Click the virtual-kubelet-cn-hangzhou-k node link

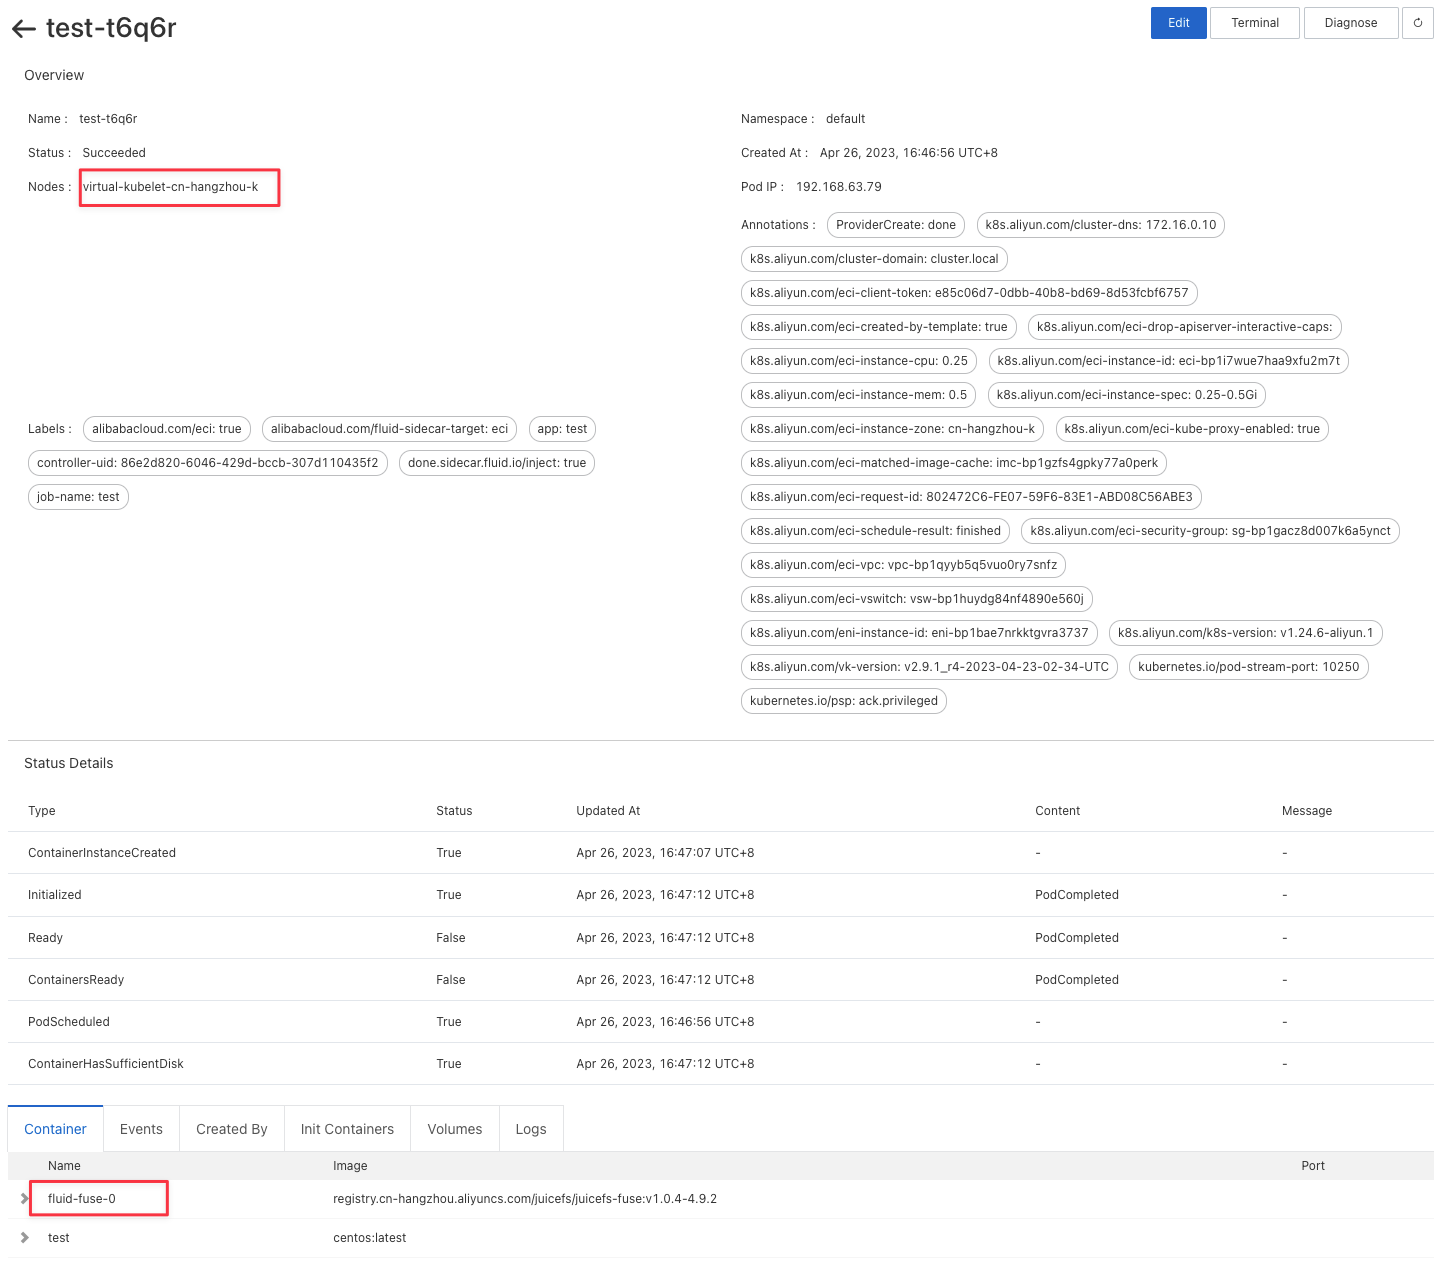point(170,187)
